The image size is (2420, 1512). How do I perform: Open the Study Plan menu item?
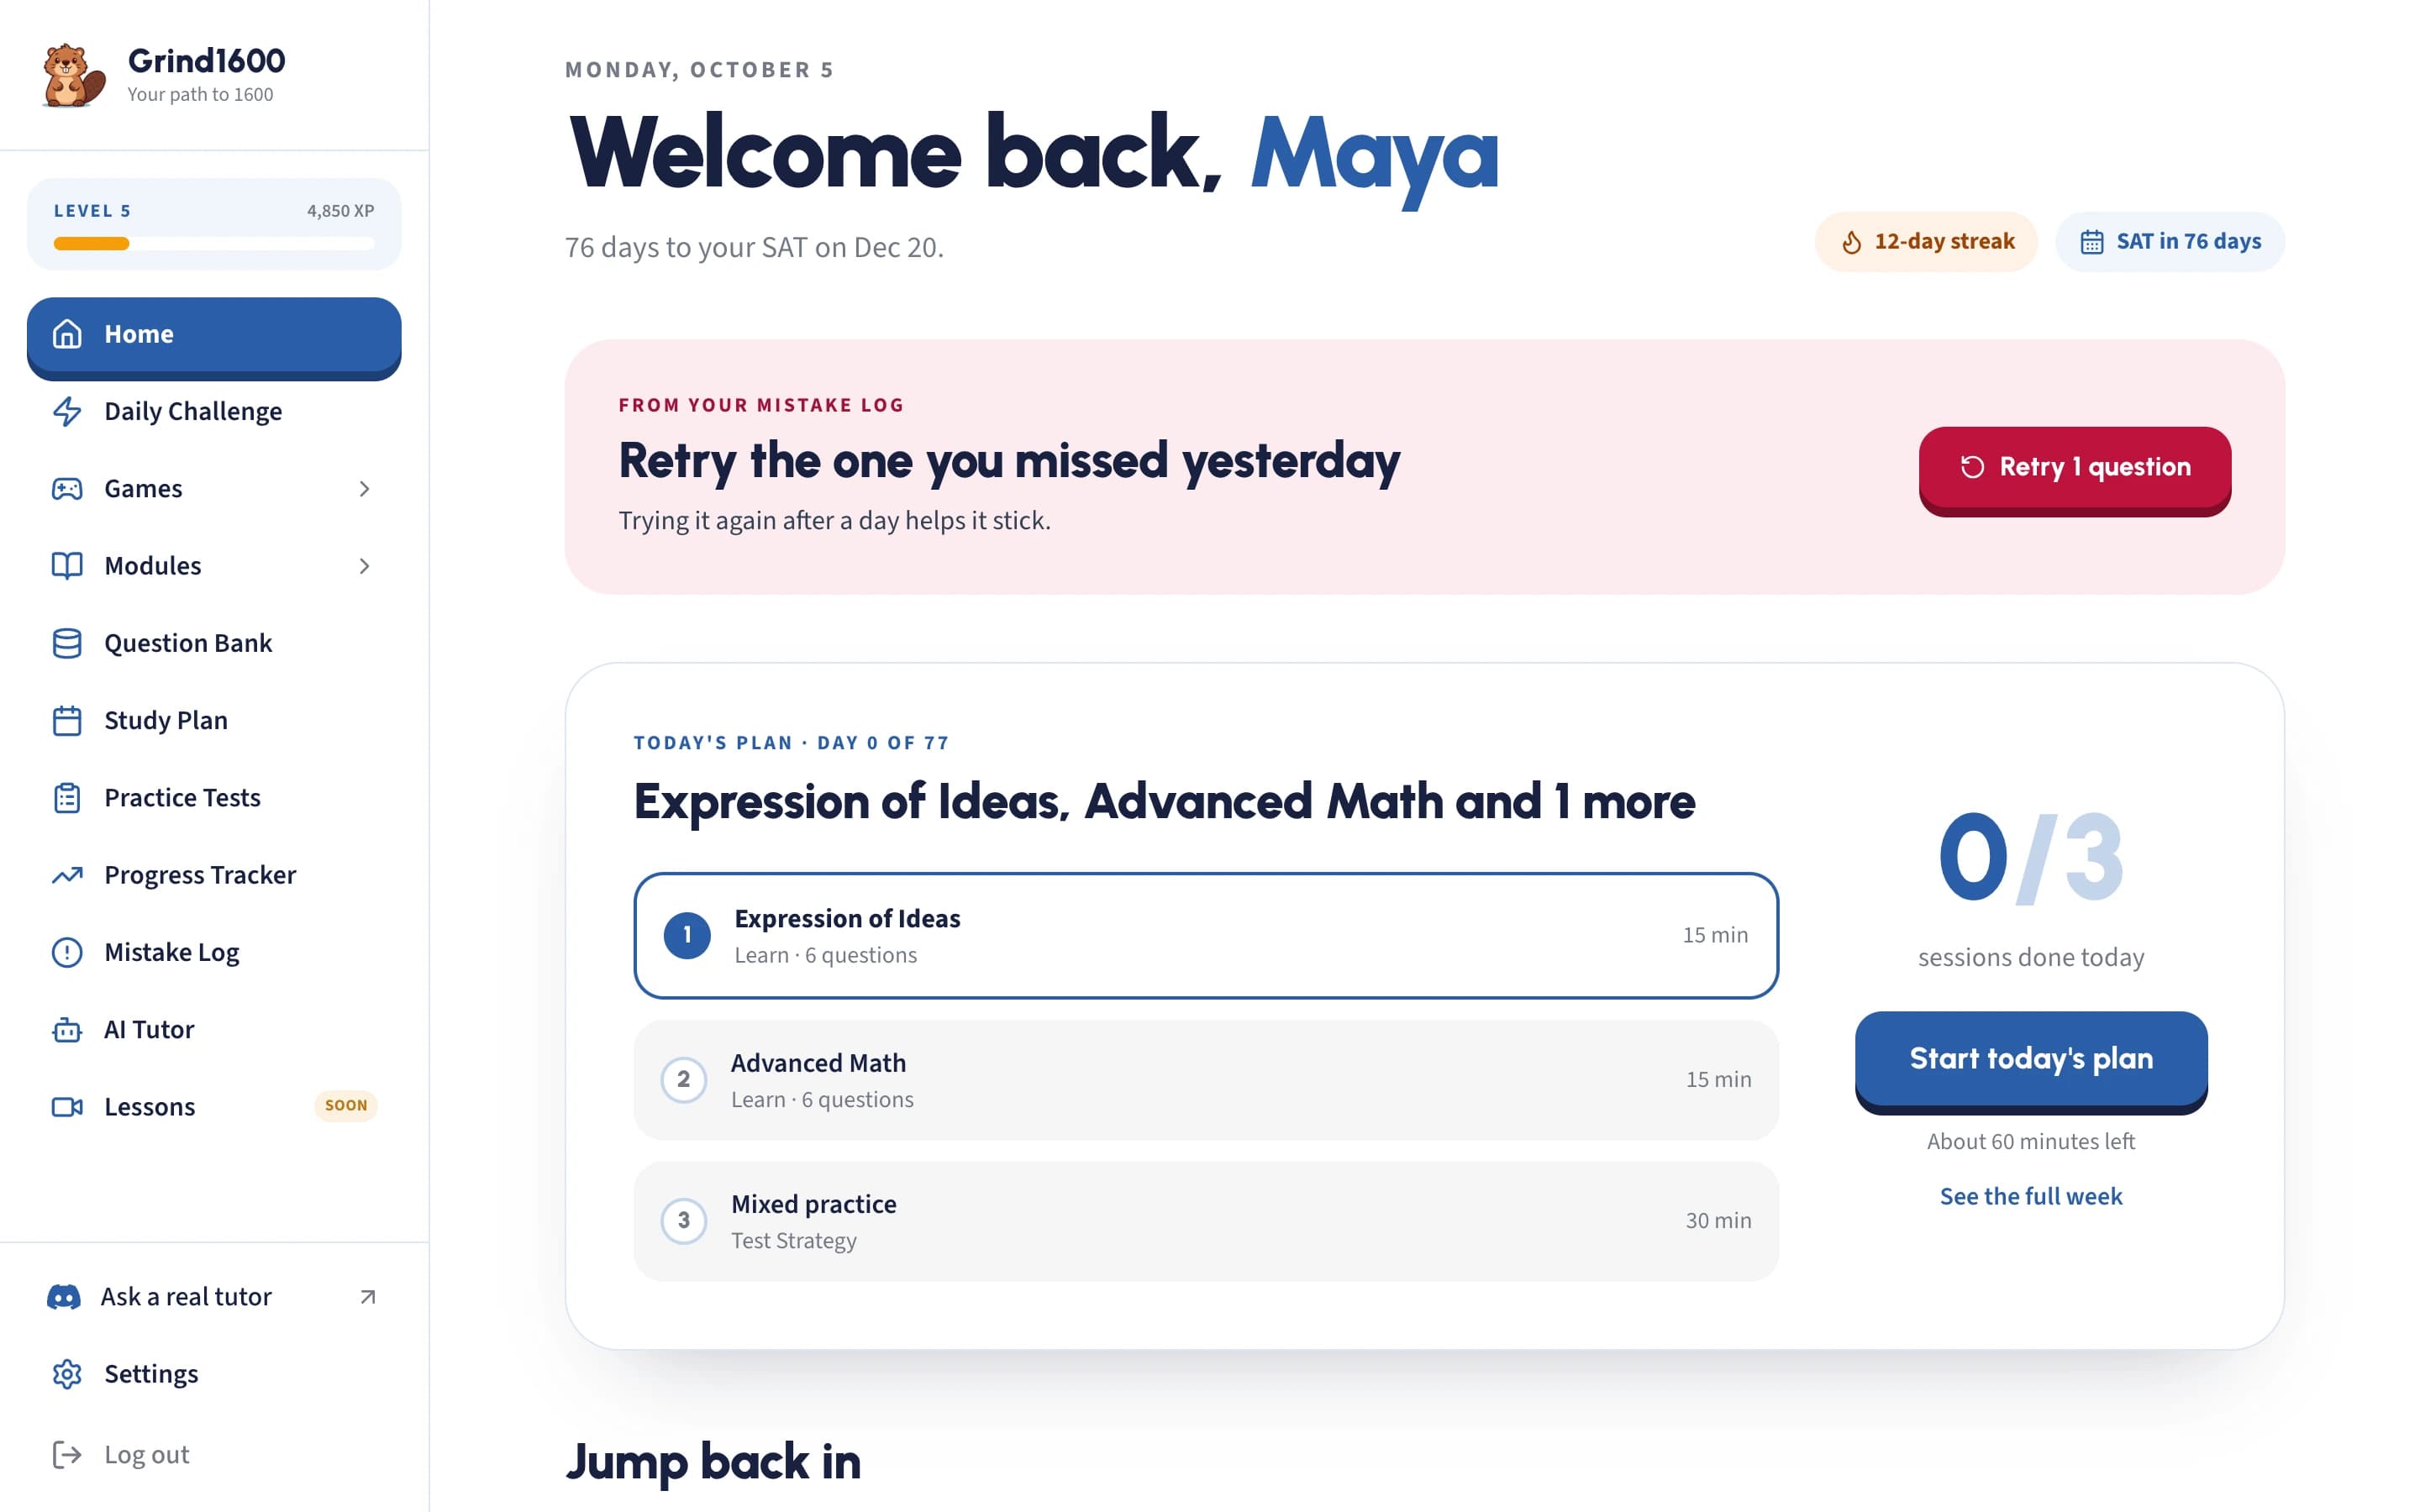click(214, 721)
